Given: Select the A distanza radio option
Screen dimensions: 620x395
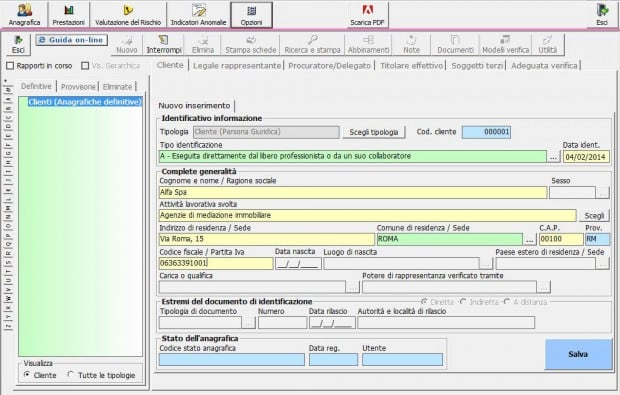Looking at the screenshot, I should 507,302.
